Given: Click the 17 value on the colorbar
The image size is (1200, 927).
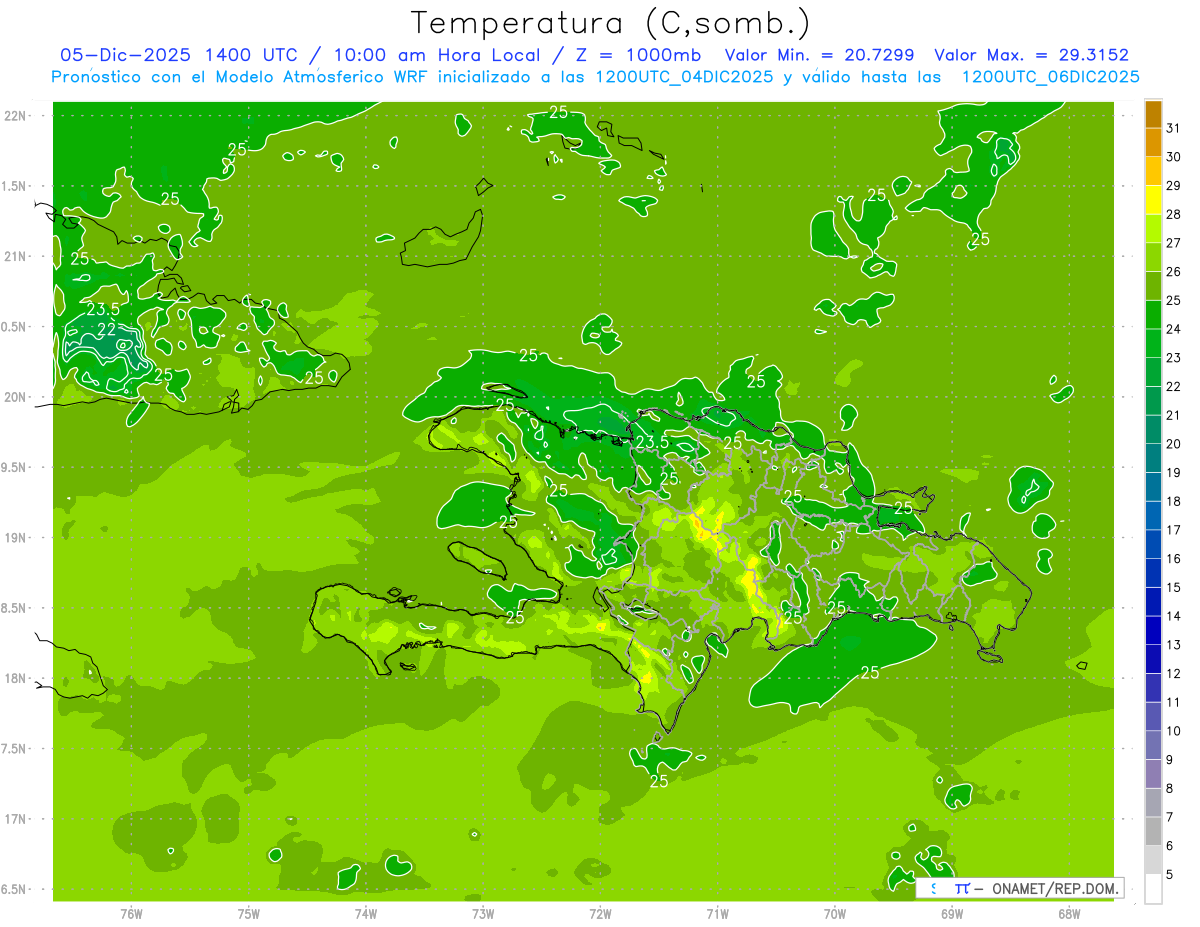Looking at the screenshot, I should (x=1174, y=530).
